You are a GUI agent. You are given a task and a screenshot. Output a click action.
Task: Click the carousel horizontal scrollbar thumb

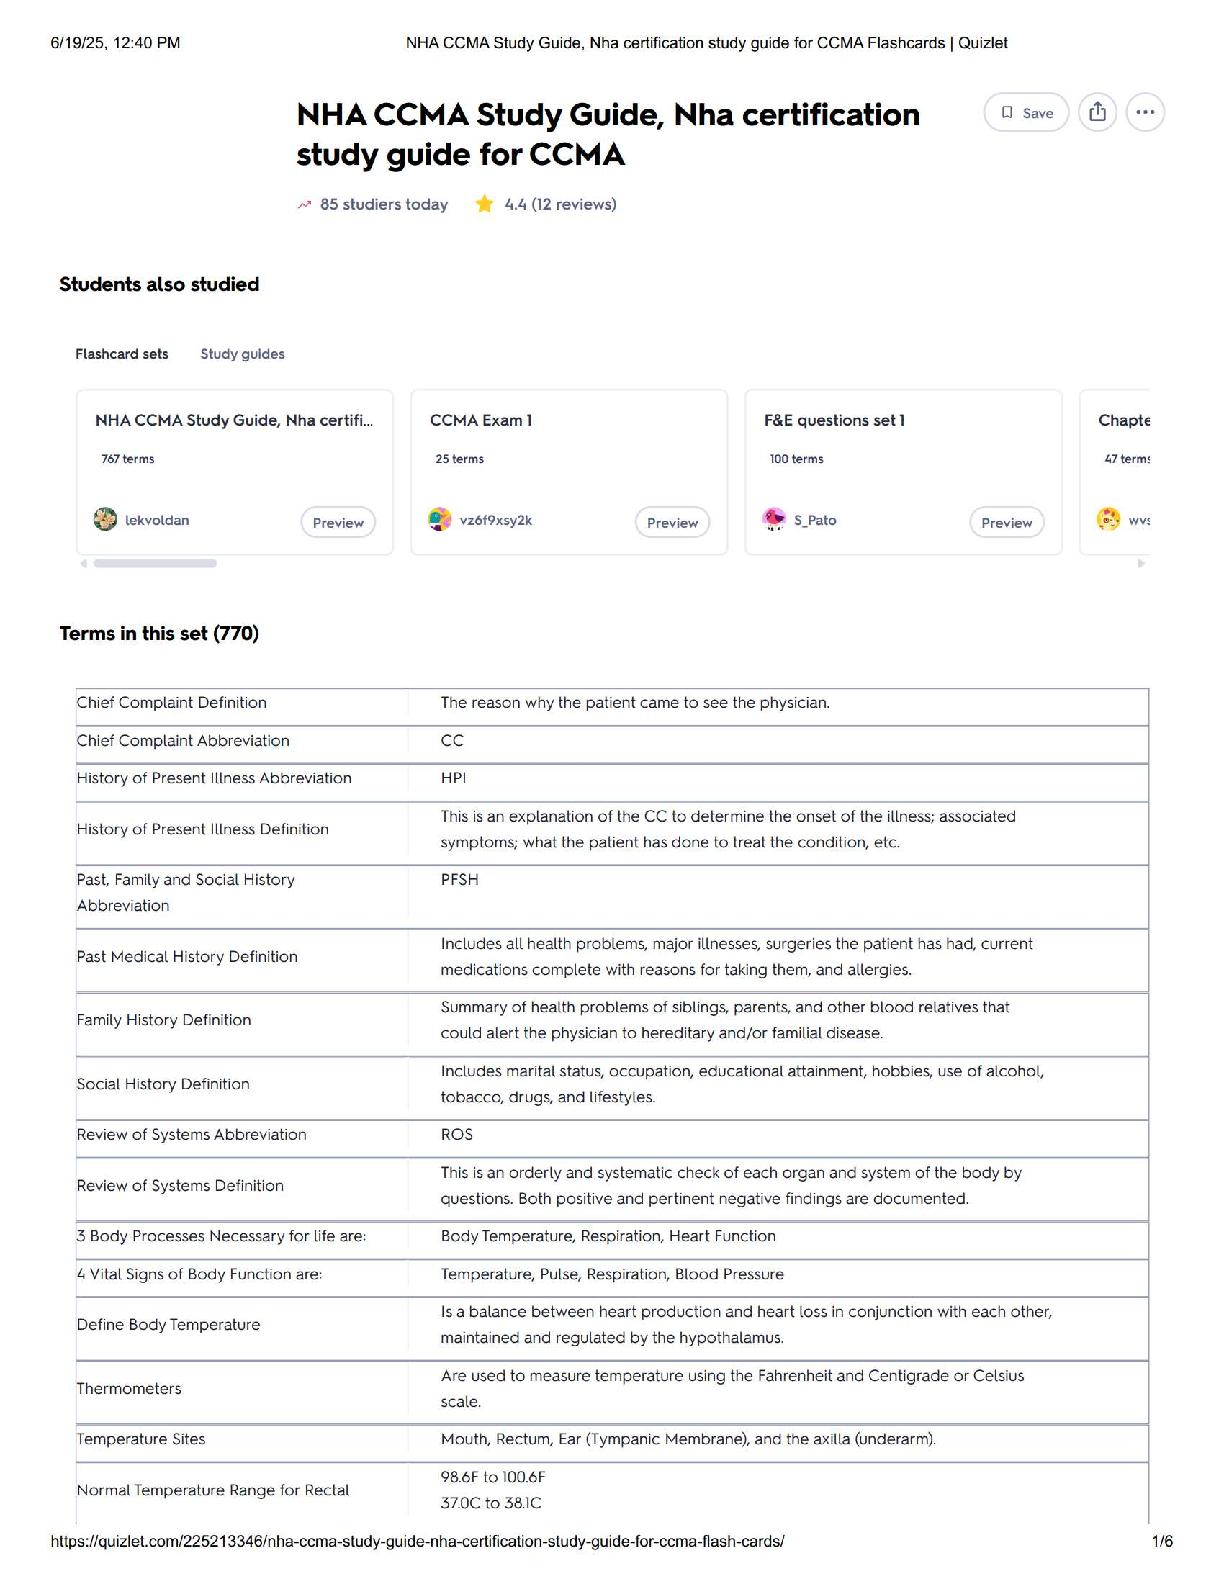[155, 564]
